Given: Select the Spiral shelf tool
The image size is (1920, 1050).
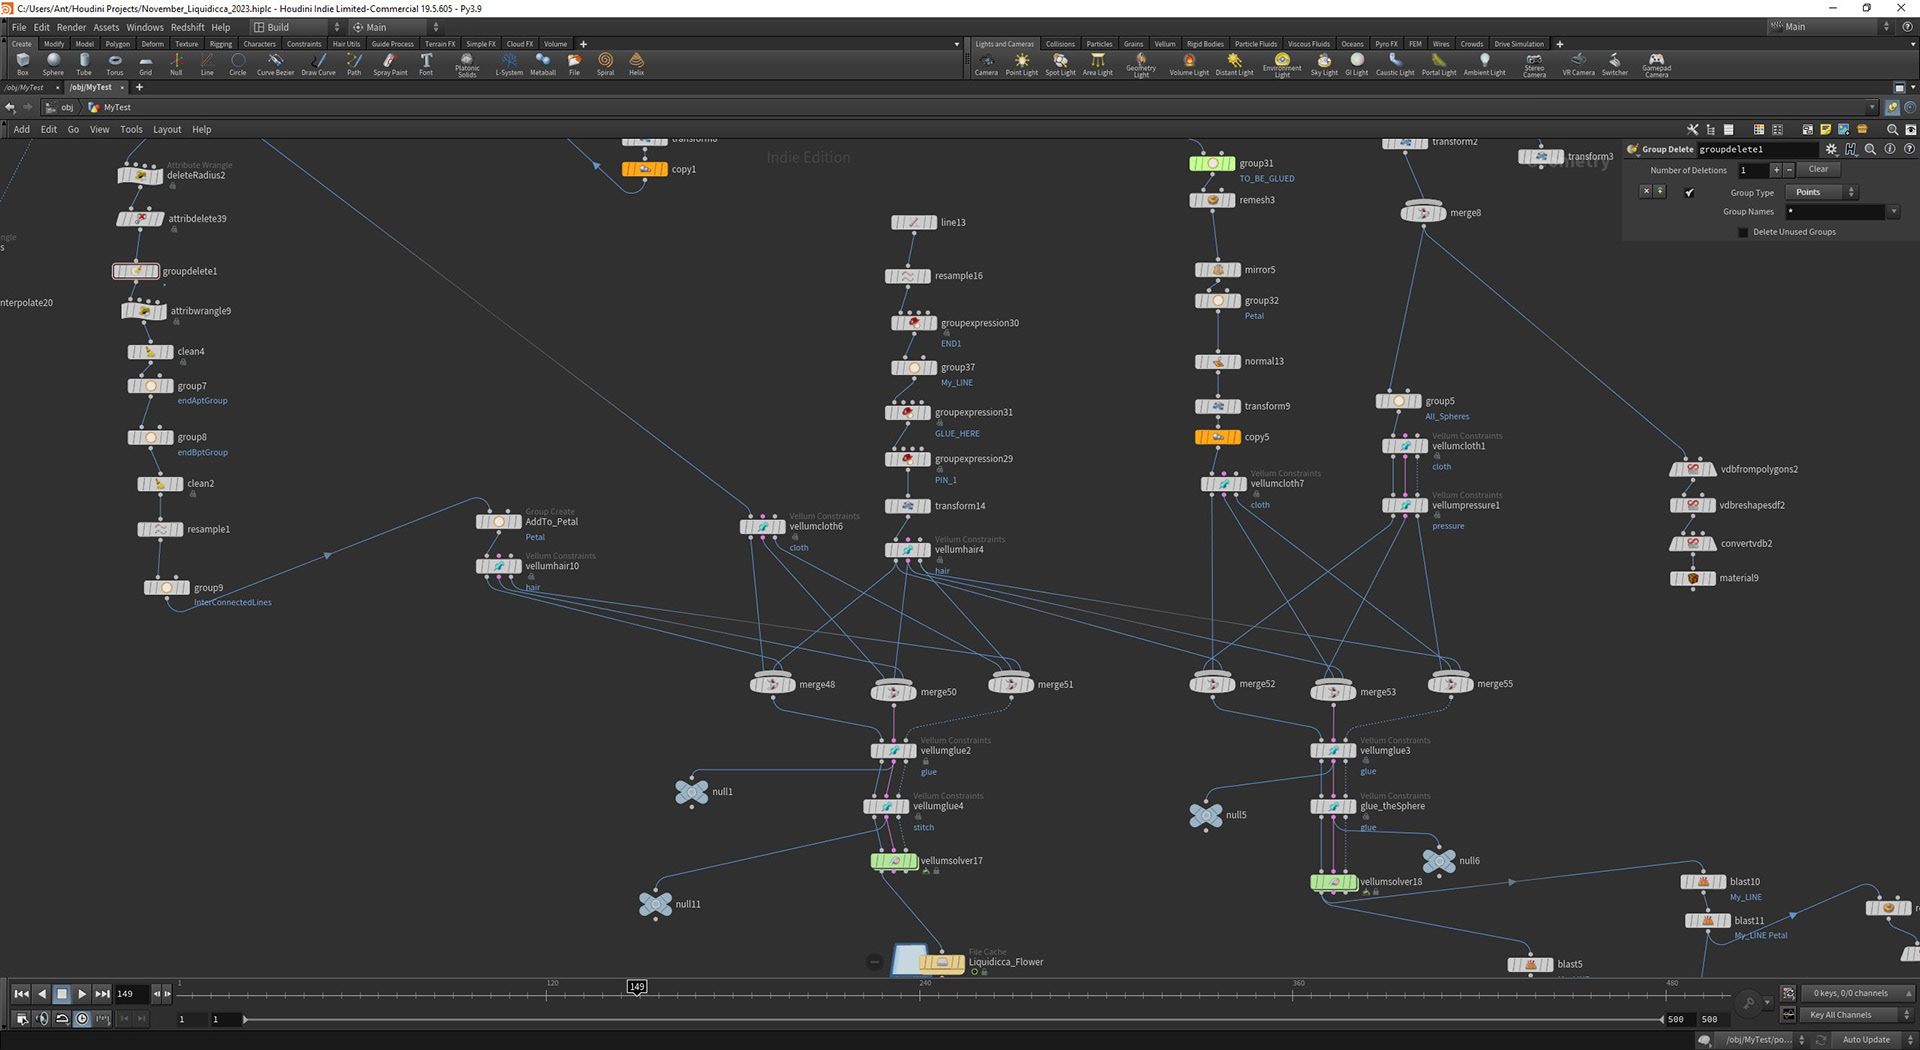Looking at the screenshot, I should pyautogui.click(x=605, y=64).
